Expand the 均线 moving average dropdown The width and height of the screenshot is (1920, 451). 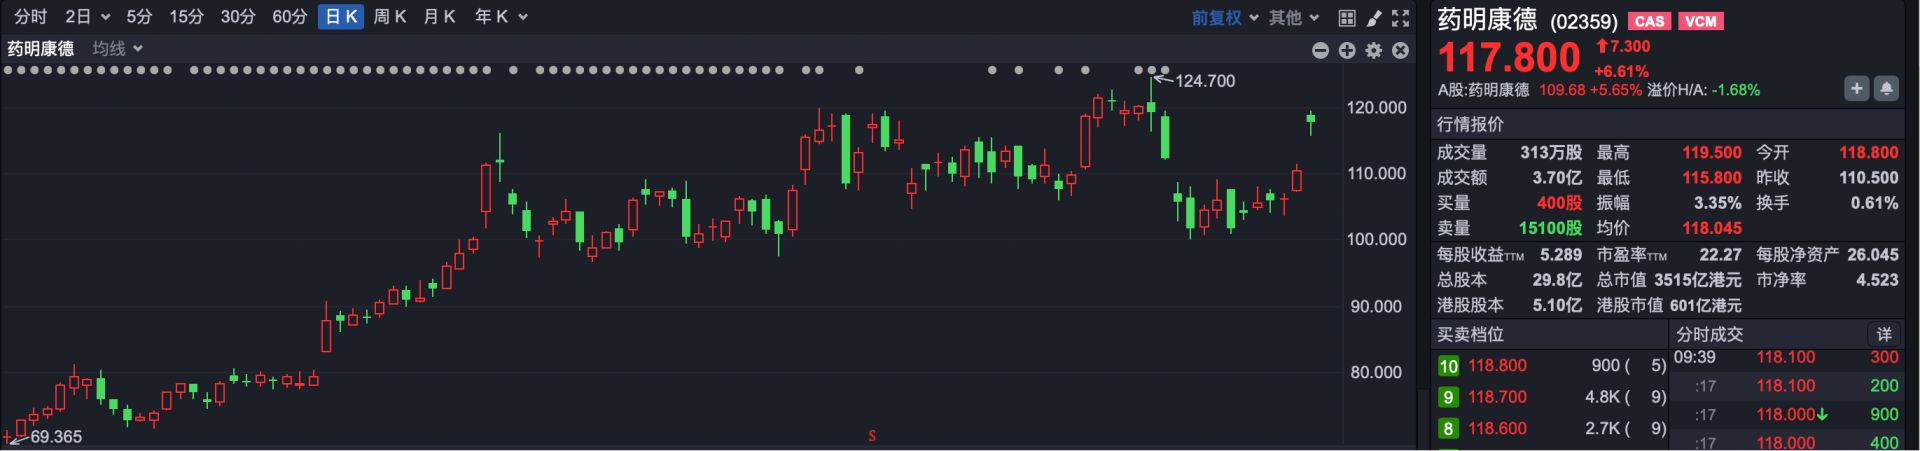(118, 49)
